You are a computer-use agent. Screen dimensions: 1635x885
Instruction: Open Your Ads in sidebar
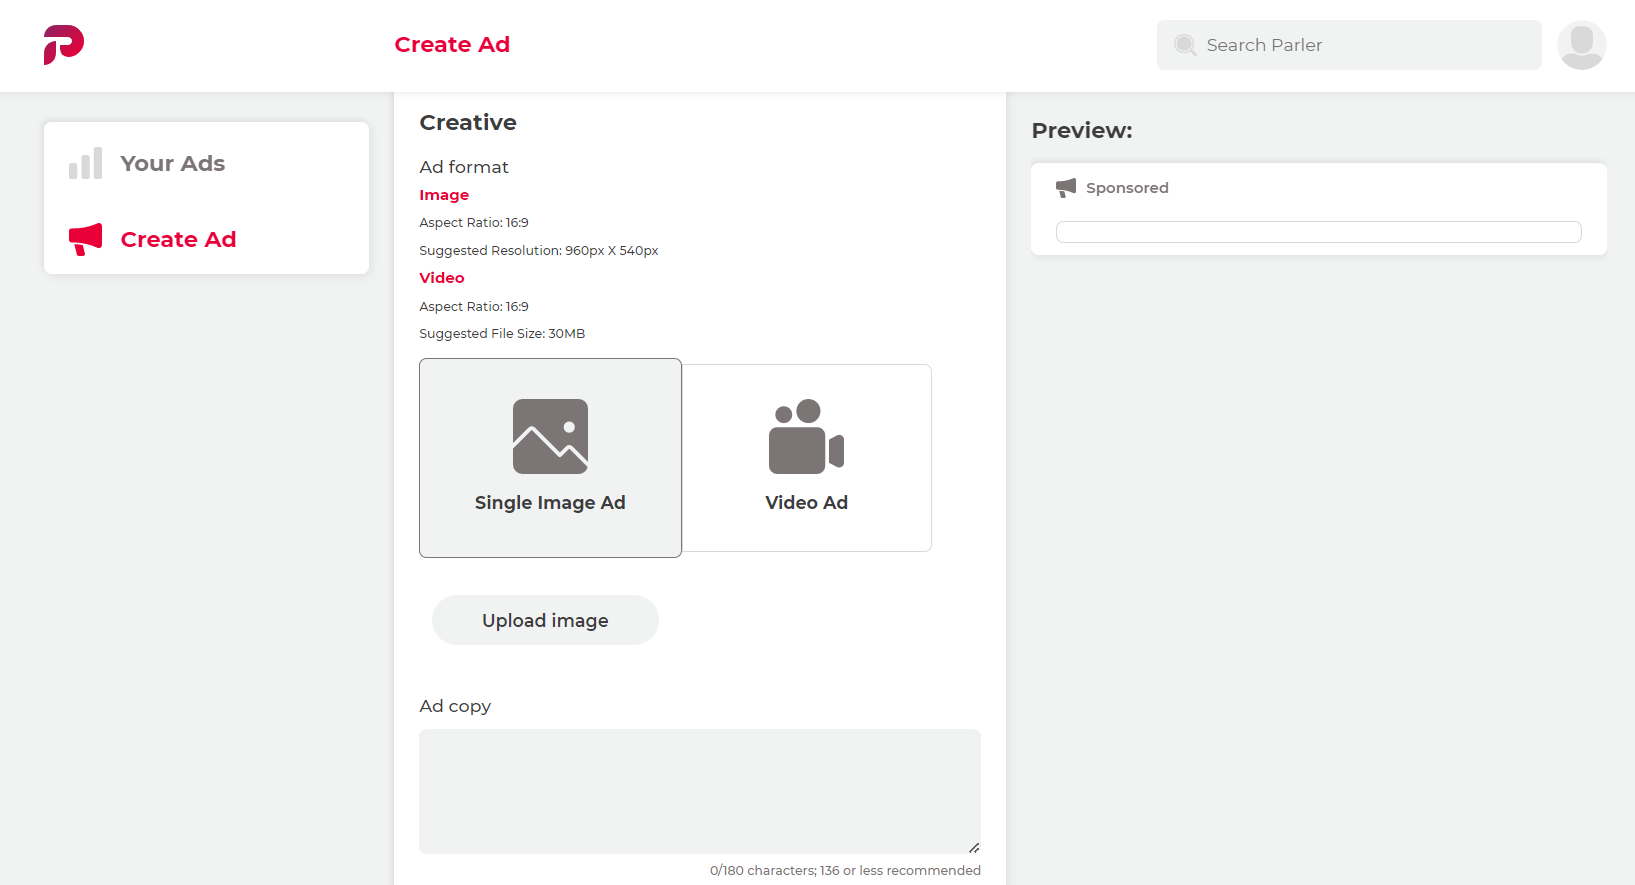(206, 163)
